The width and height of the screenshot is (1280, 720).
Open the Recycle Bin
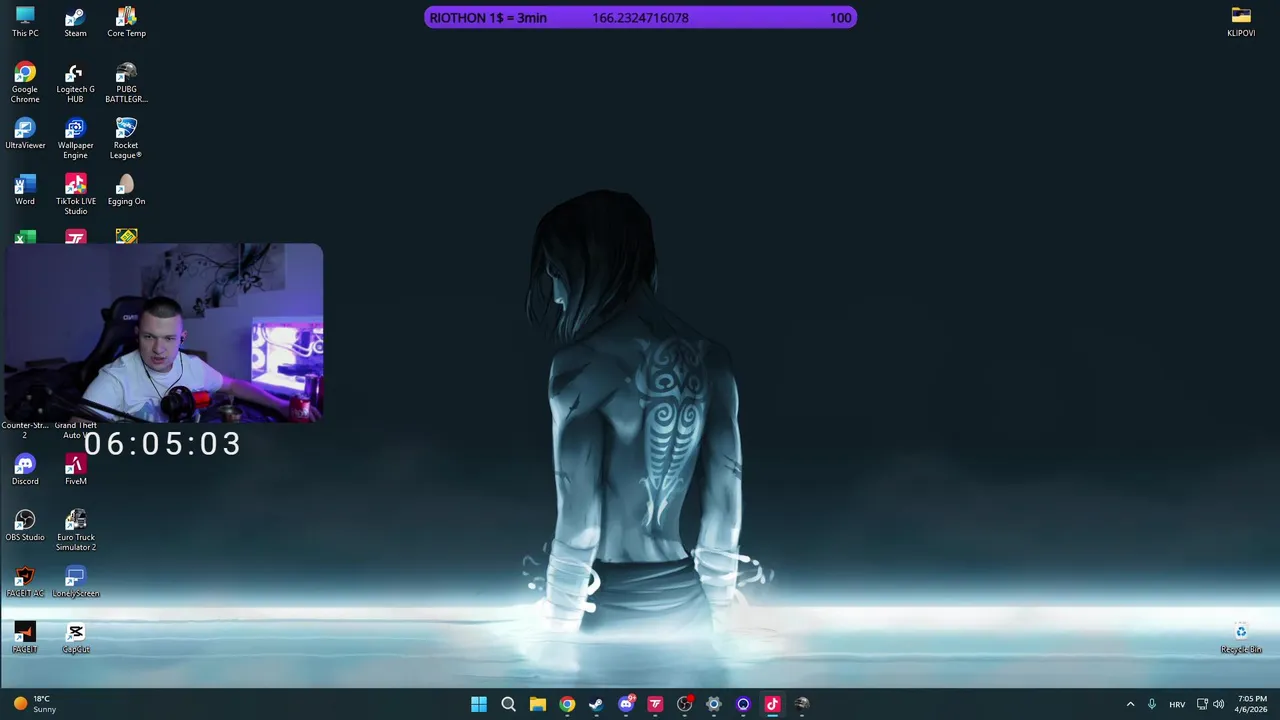[x=1241, y=637]
